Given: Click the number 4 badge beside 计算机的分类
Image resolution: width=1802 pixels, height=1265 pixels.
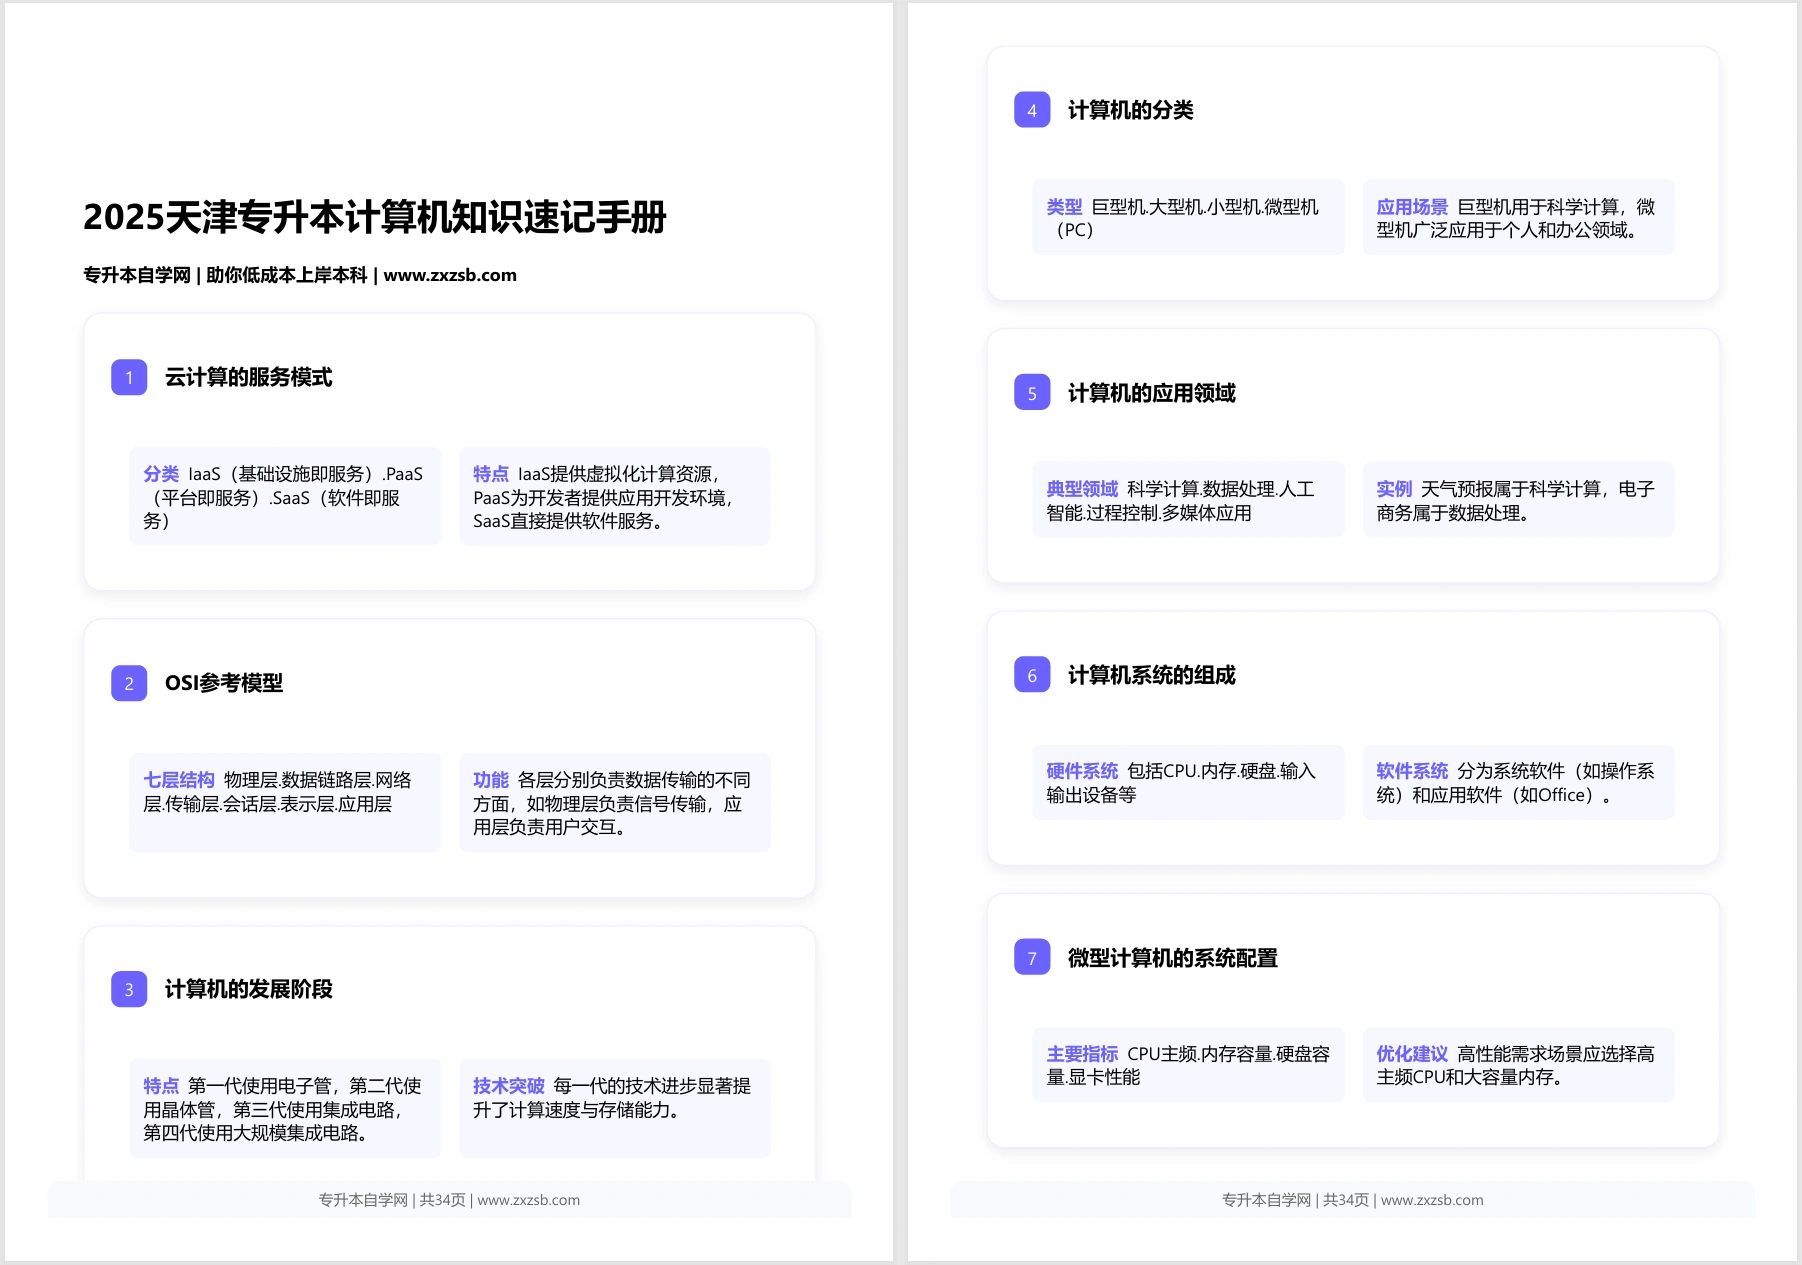Looking at the screenshot, I should tap(1032, 110).
